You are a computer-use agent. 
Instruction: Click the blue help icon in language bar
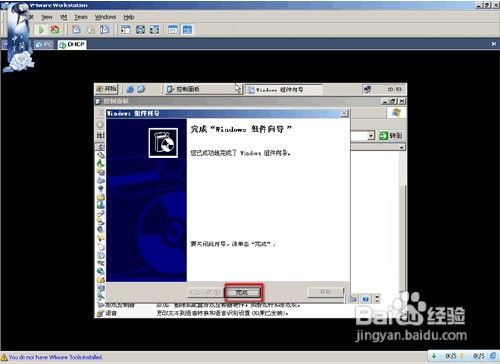tap(366, 299)
